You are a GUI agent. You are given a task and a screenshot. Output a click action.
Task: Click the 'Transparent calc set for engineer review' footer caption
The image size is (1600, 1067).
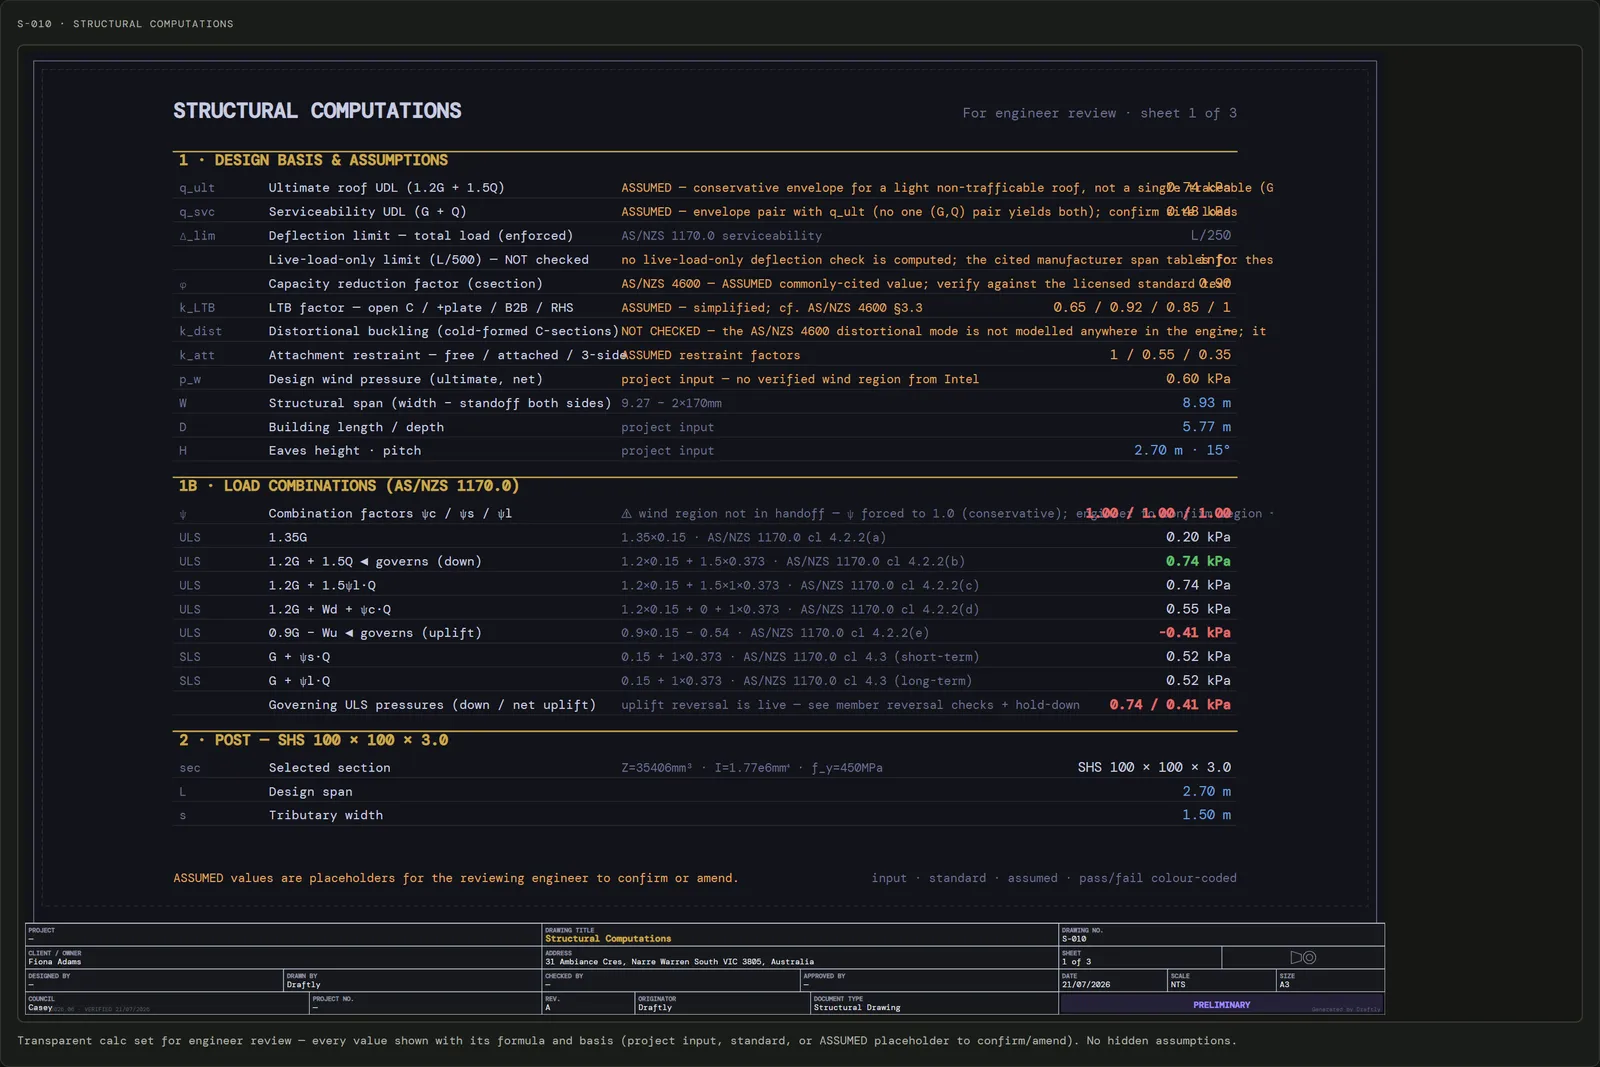(627, 1041)
